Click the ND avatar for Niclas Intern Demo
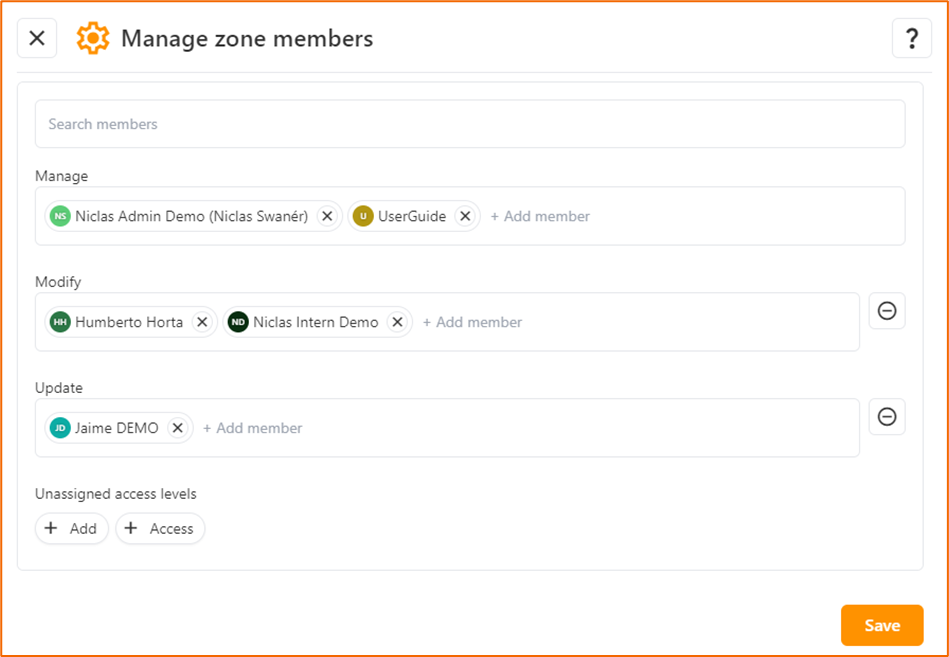Image resolution: width=949 pixels, height=657 pixels. 238,322
